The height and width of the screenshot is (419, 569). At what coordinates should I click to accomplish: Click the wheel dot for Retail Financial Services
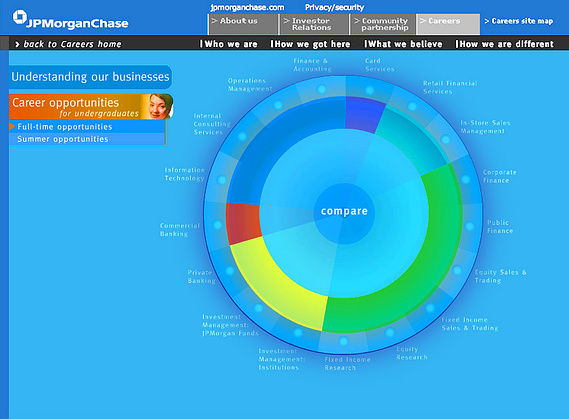412,106
